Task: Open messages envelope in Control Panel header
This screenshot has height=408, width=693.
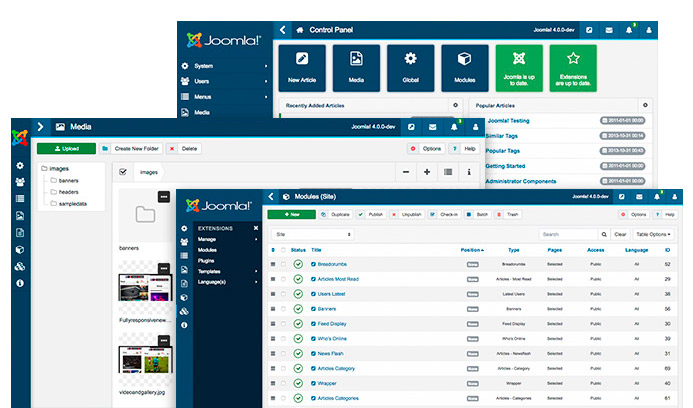Action: pos(609,30)
